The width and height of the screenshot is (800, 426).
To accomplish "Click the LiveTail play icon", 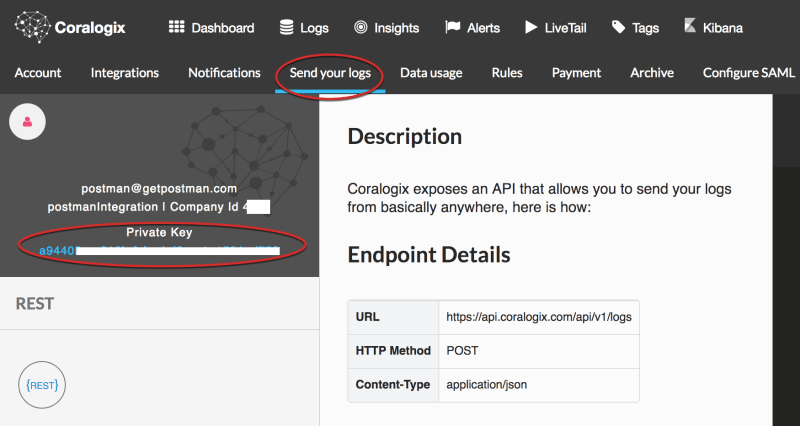I will coord(531,27).
